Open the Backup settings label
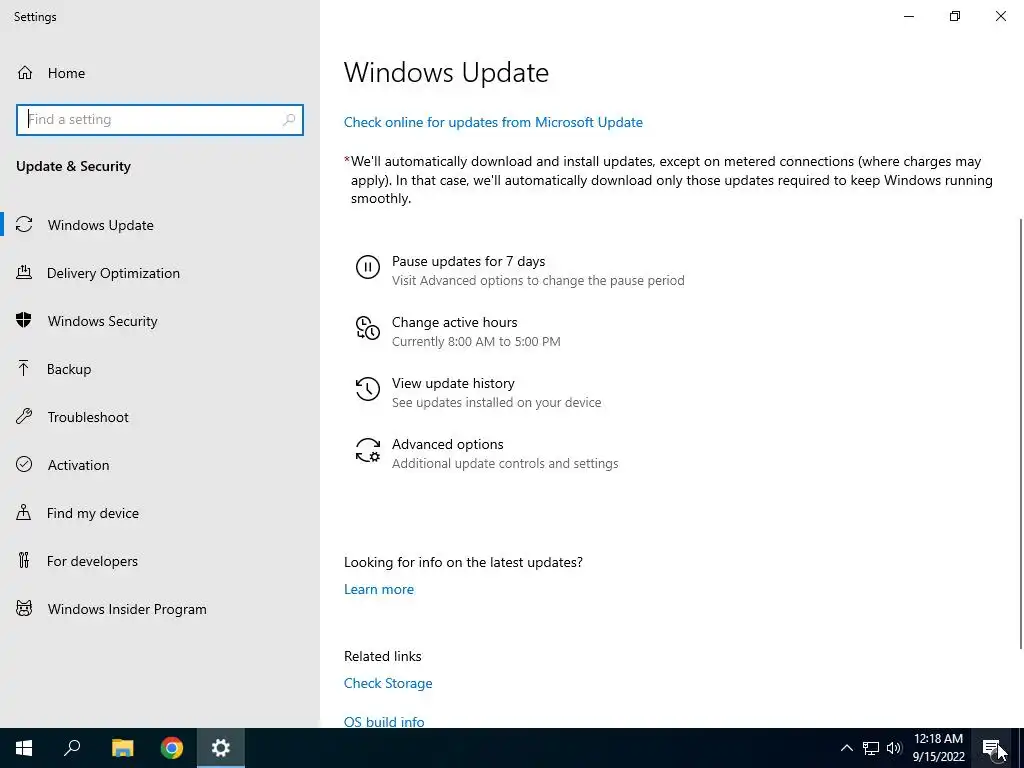This screenshot has width=1024, height=768. click(x=69, y=369)
